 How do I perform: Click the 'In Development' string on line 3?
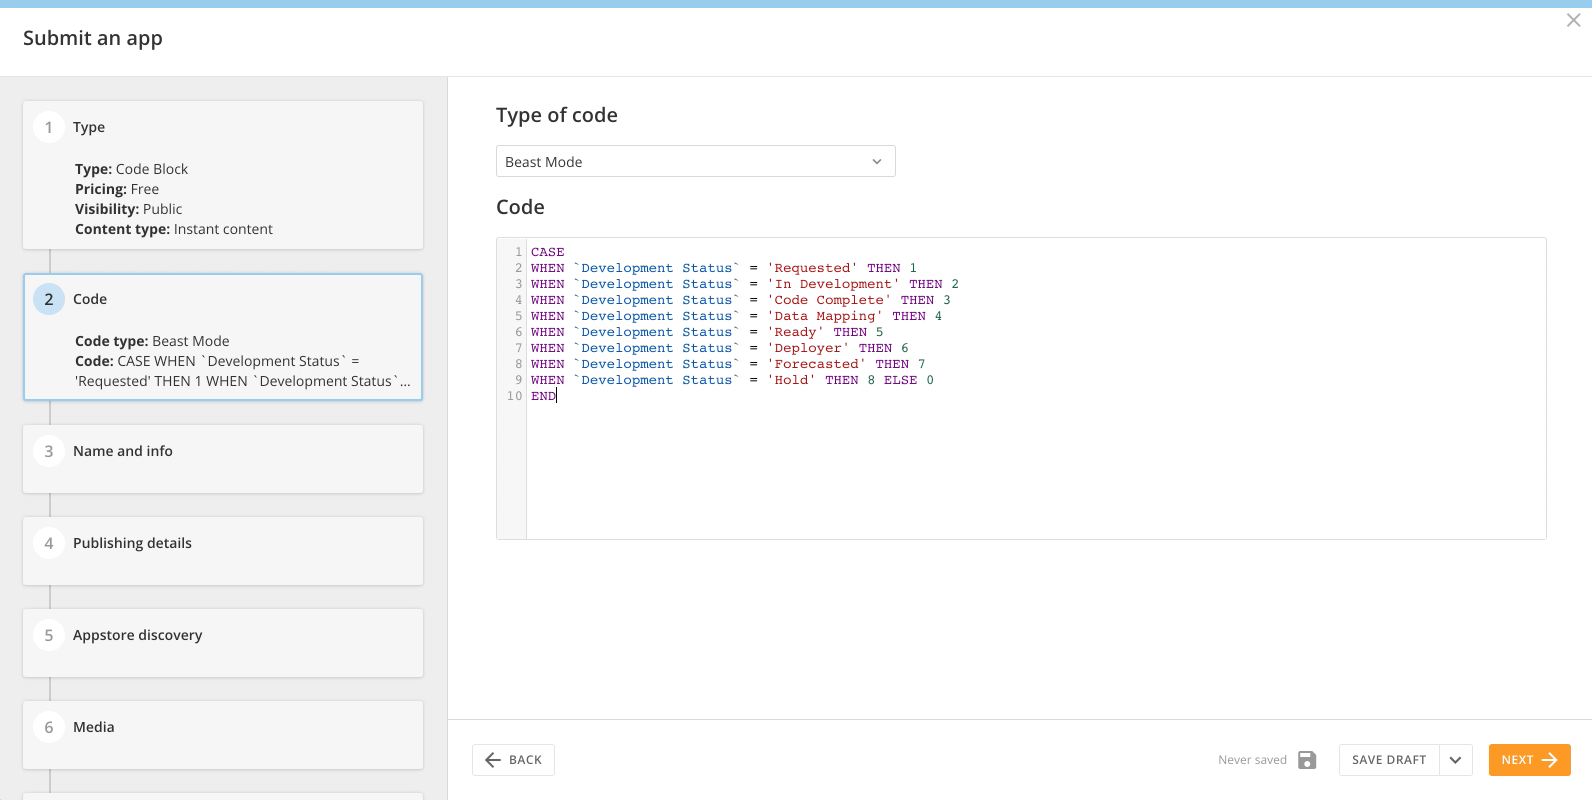tap(833, 284)
